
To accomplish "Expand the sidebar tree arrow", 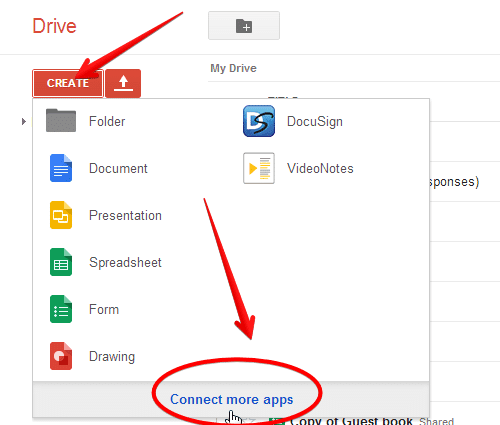I will pos(24,121).
